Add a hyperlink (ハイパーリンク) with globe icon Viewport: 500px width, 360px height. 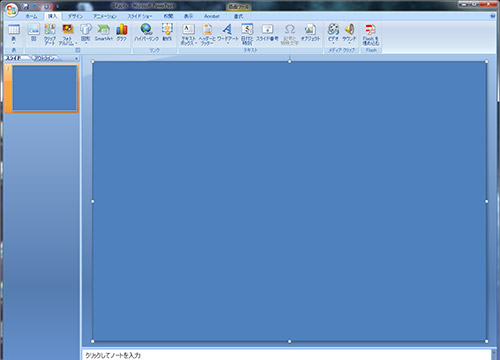(146, 33)
